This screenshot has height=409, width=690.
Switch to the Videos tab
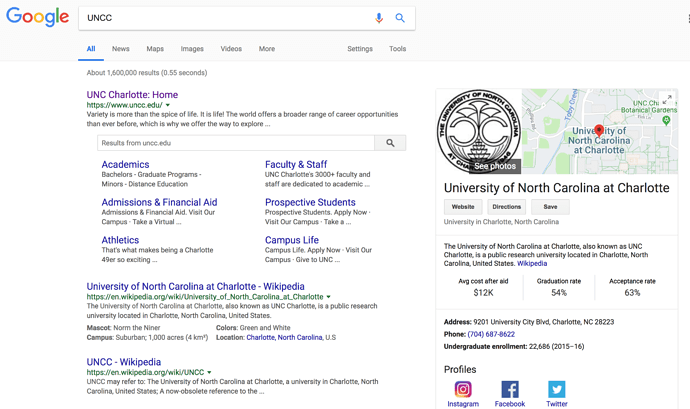231,49
